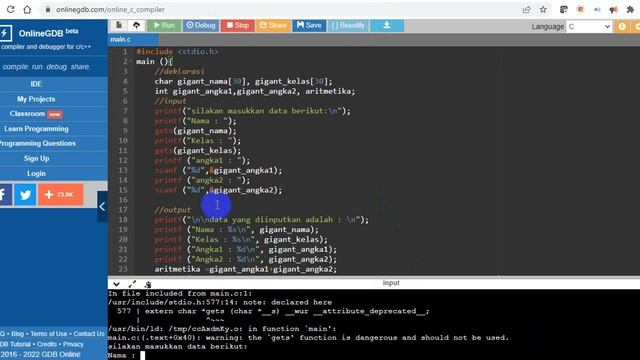The image size is (640, 360).
Task: Click the Facebook share icon
Action: 5,195
